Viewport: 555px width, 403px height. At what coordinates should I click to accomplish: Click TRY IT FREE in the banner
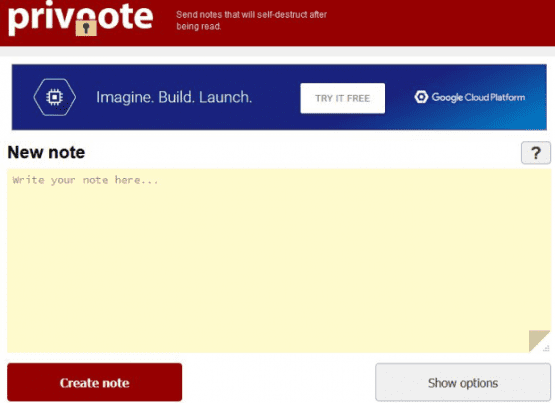pos(343,98)
